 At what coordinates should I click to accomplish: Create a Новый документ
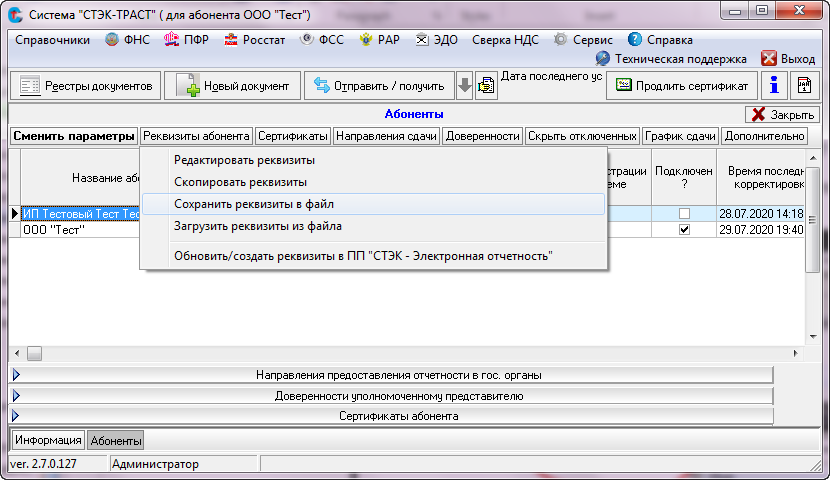[232, 86]
